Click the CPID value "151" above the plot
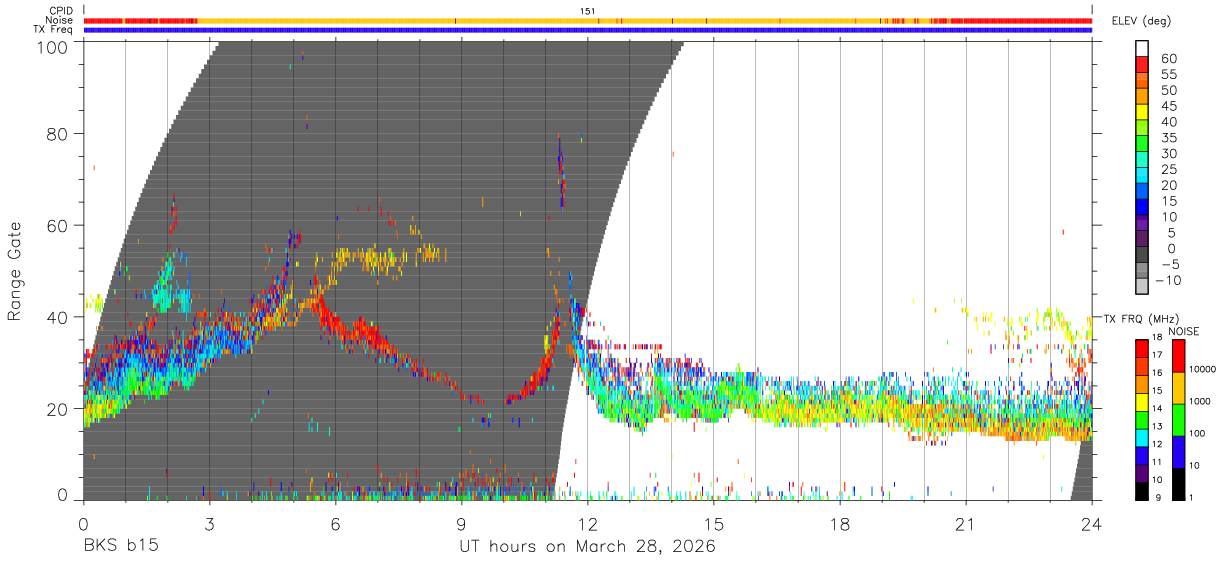Image resolution: width=1228 pixels, height=567 pixels. 588,11
